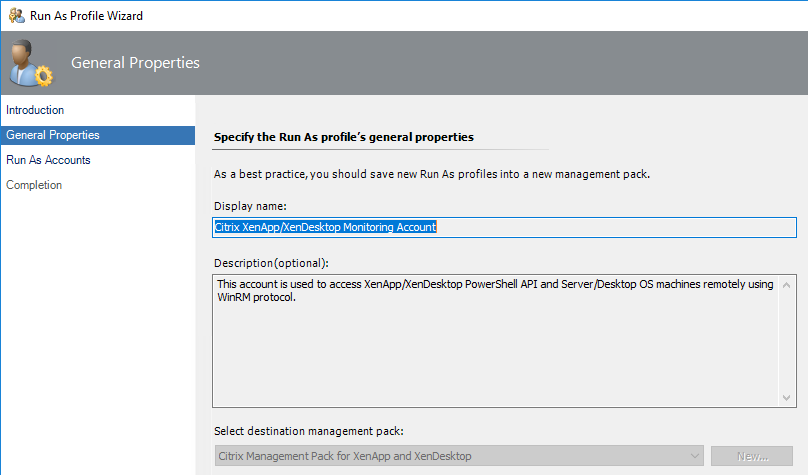Go to the Introduction wizard step

point(35,110)
